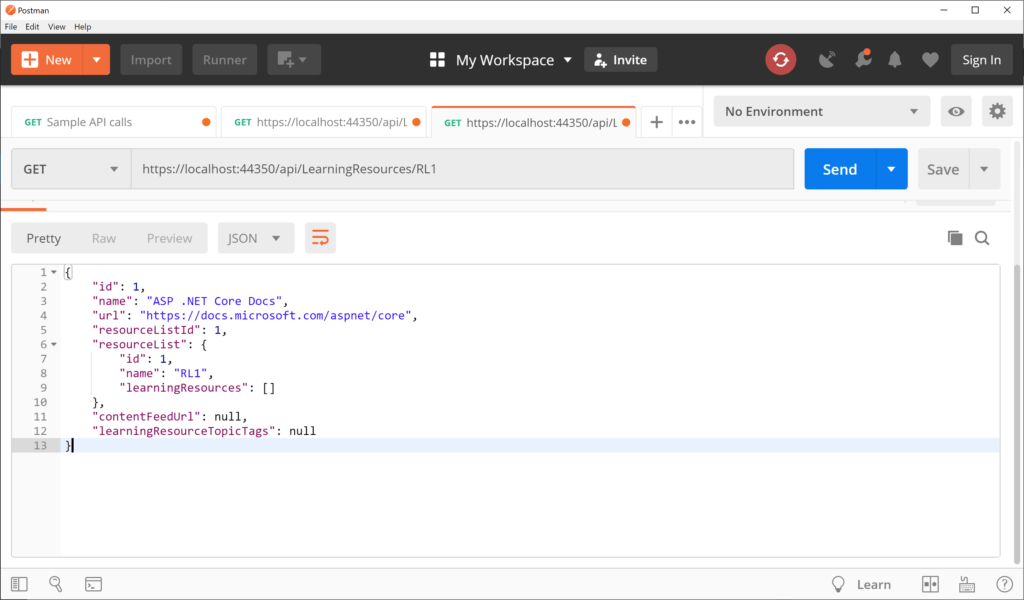
Task: Open the File menu
Action: click(x=11, y=27)
